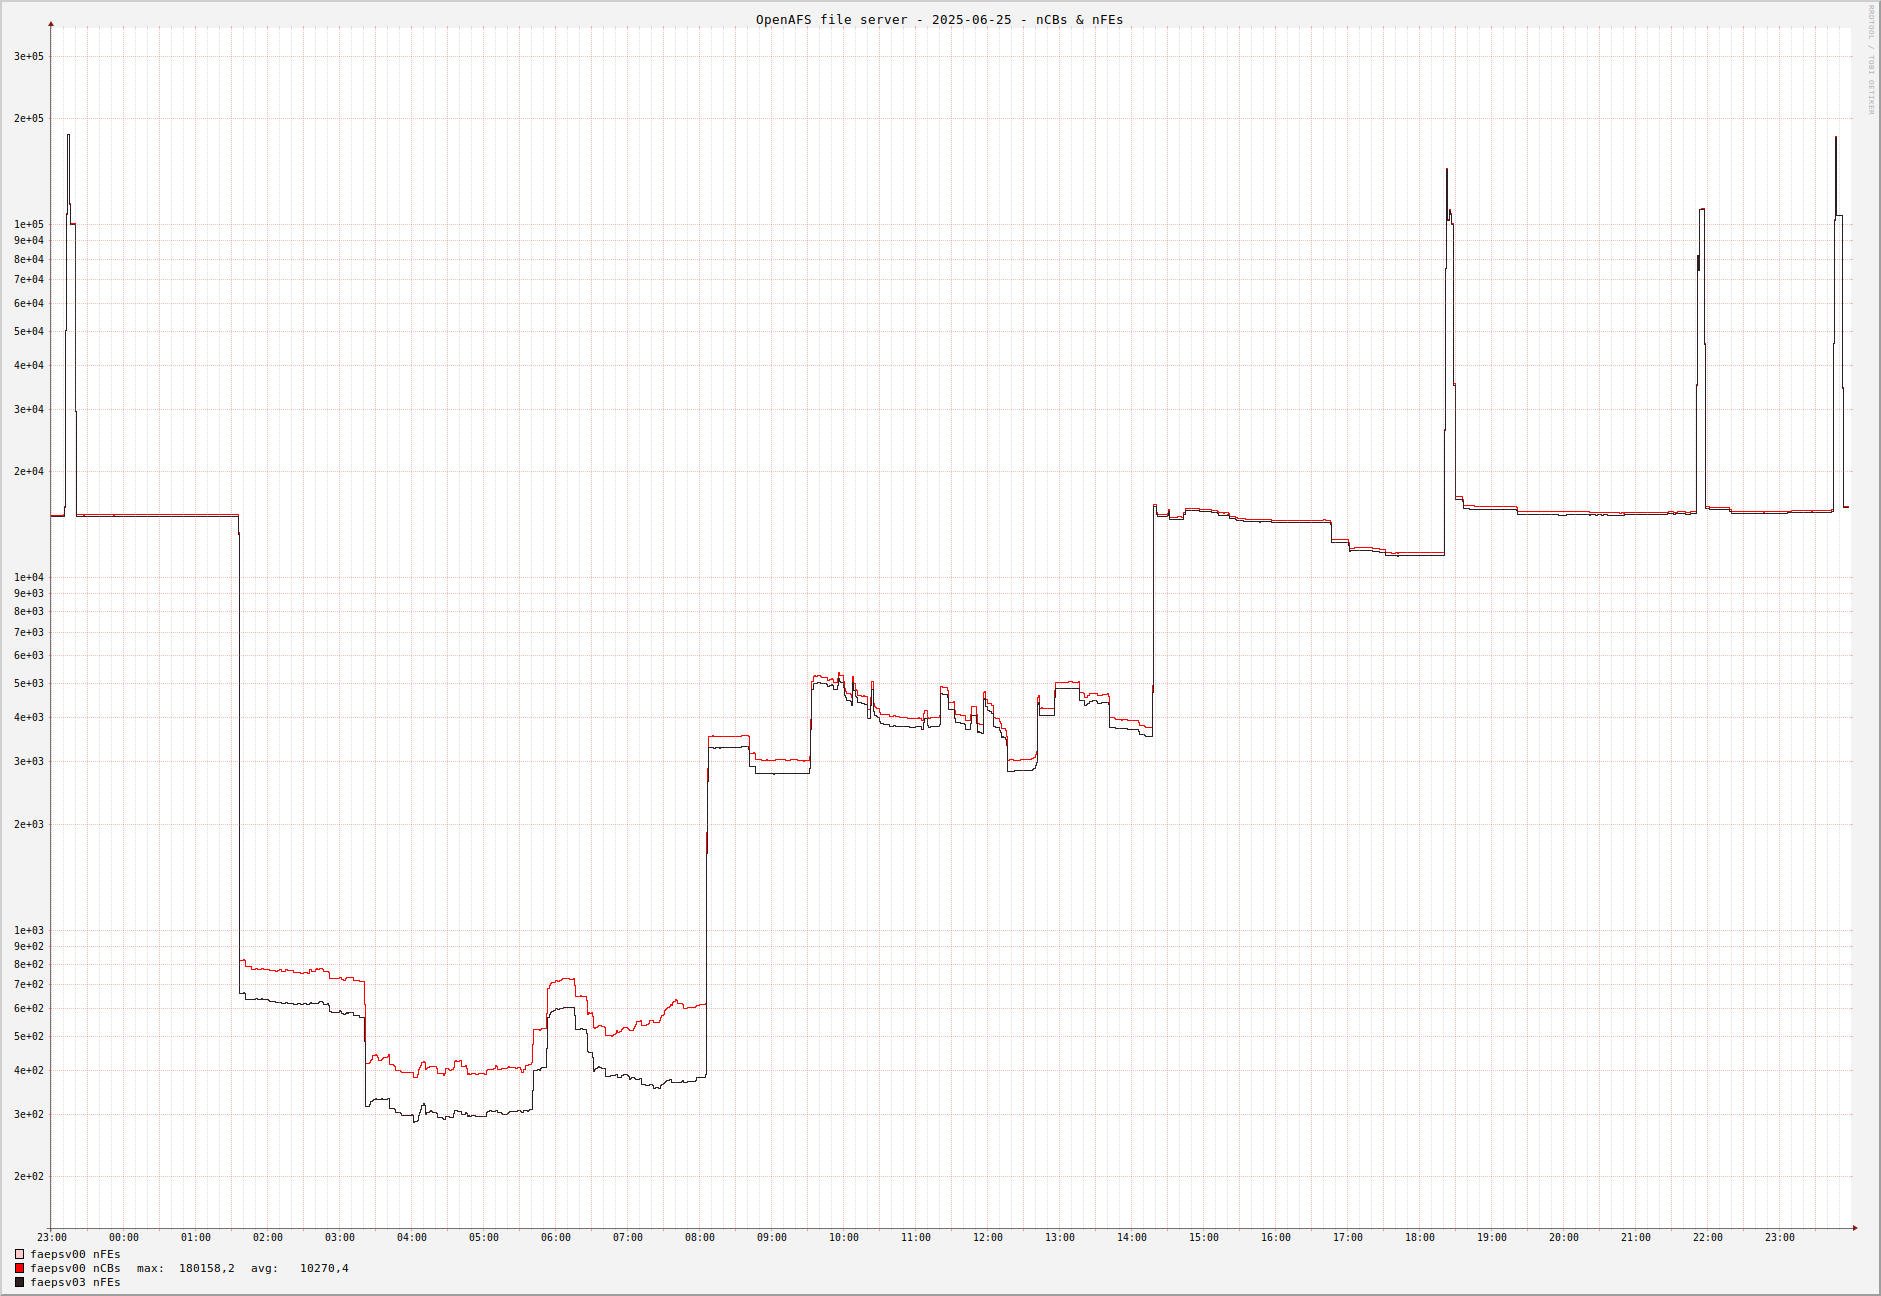Click the '14:00' x-axis time label

click(x=1132, y=1237)
